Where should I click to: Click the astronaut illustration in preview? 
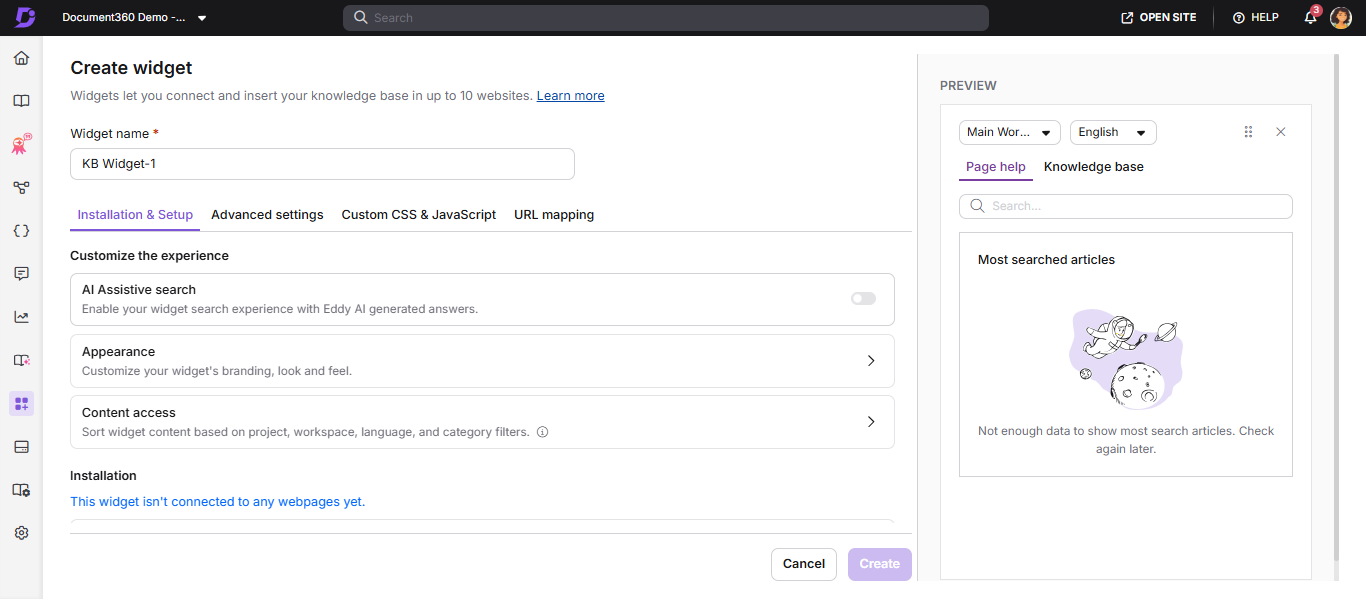click(x=1126, y=358)
